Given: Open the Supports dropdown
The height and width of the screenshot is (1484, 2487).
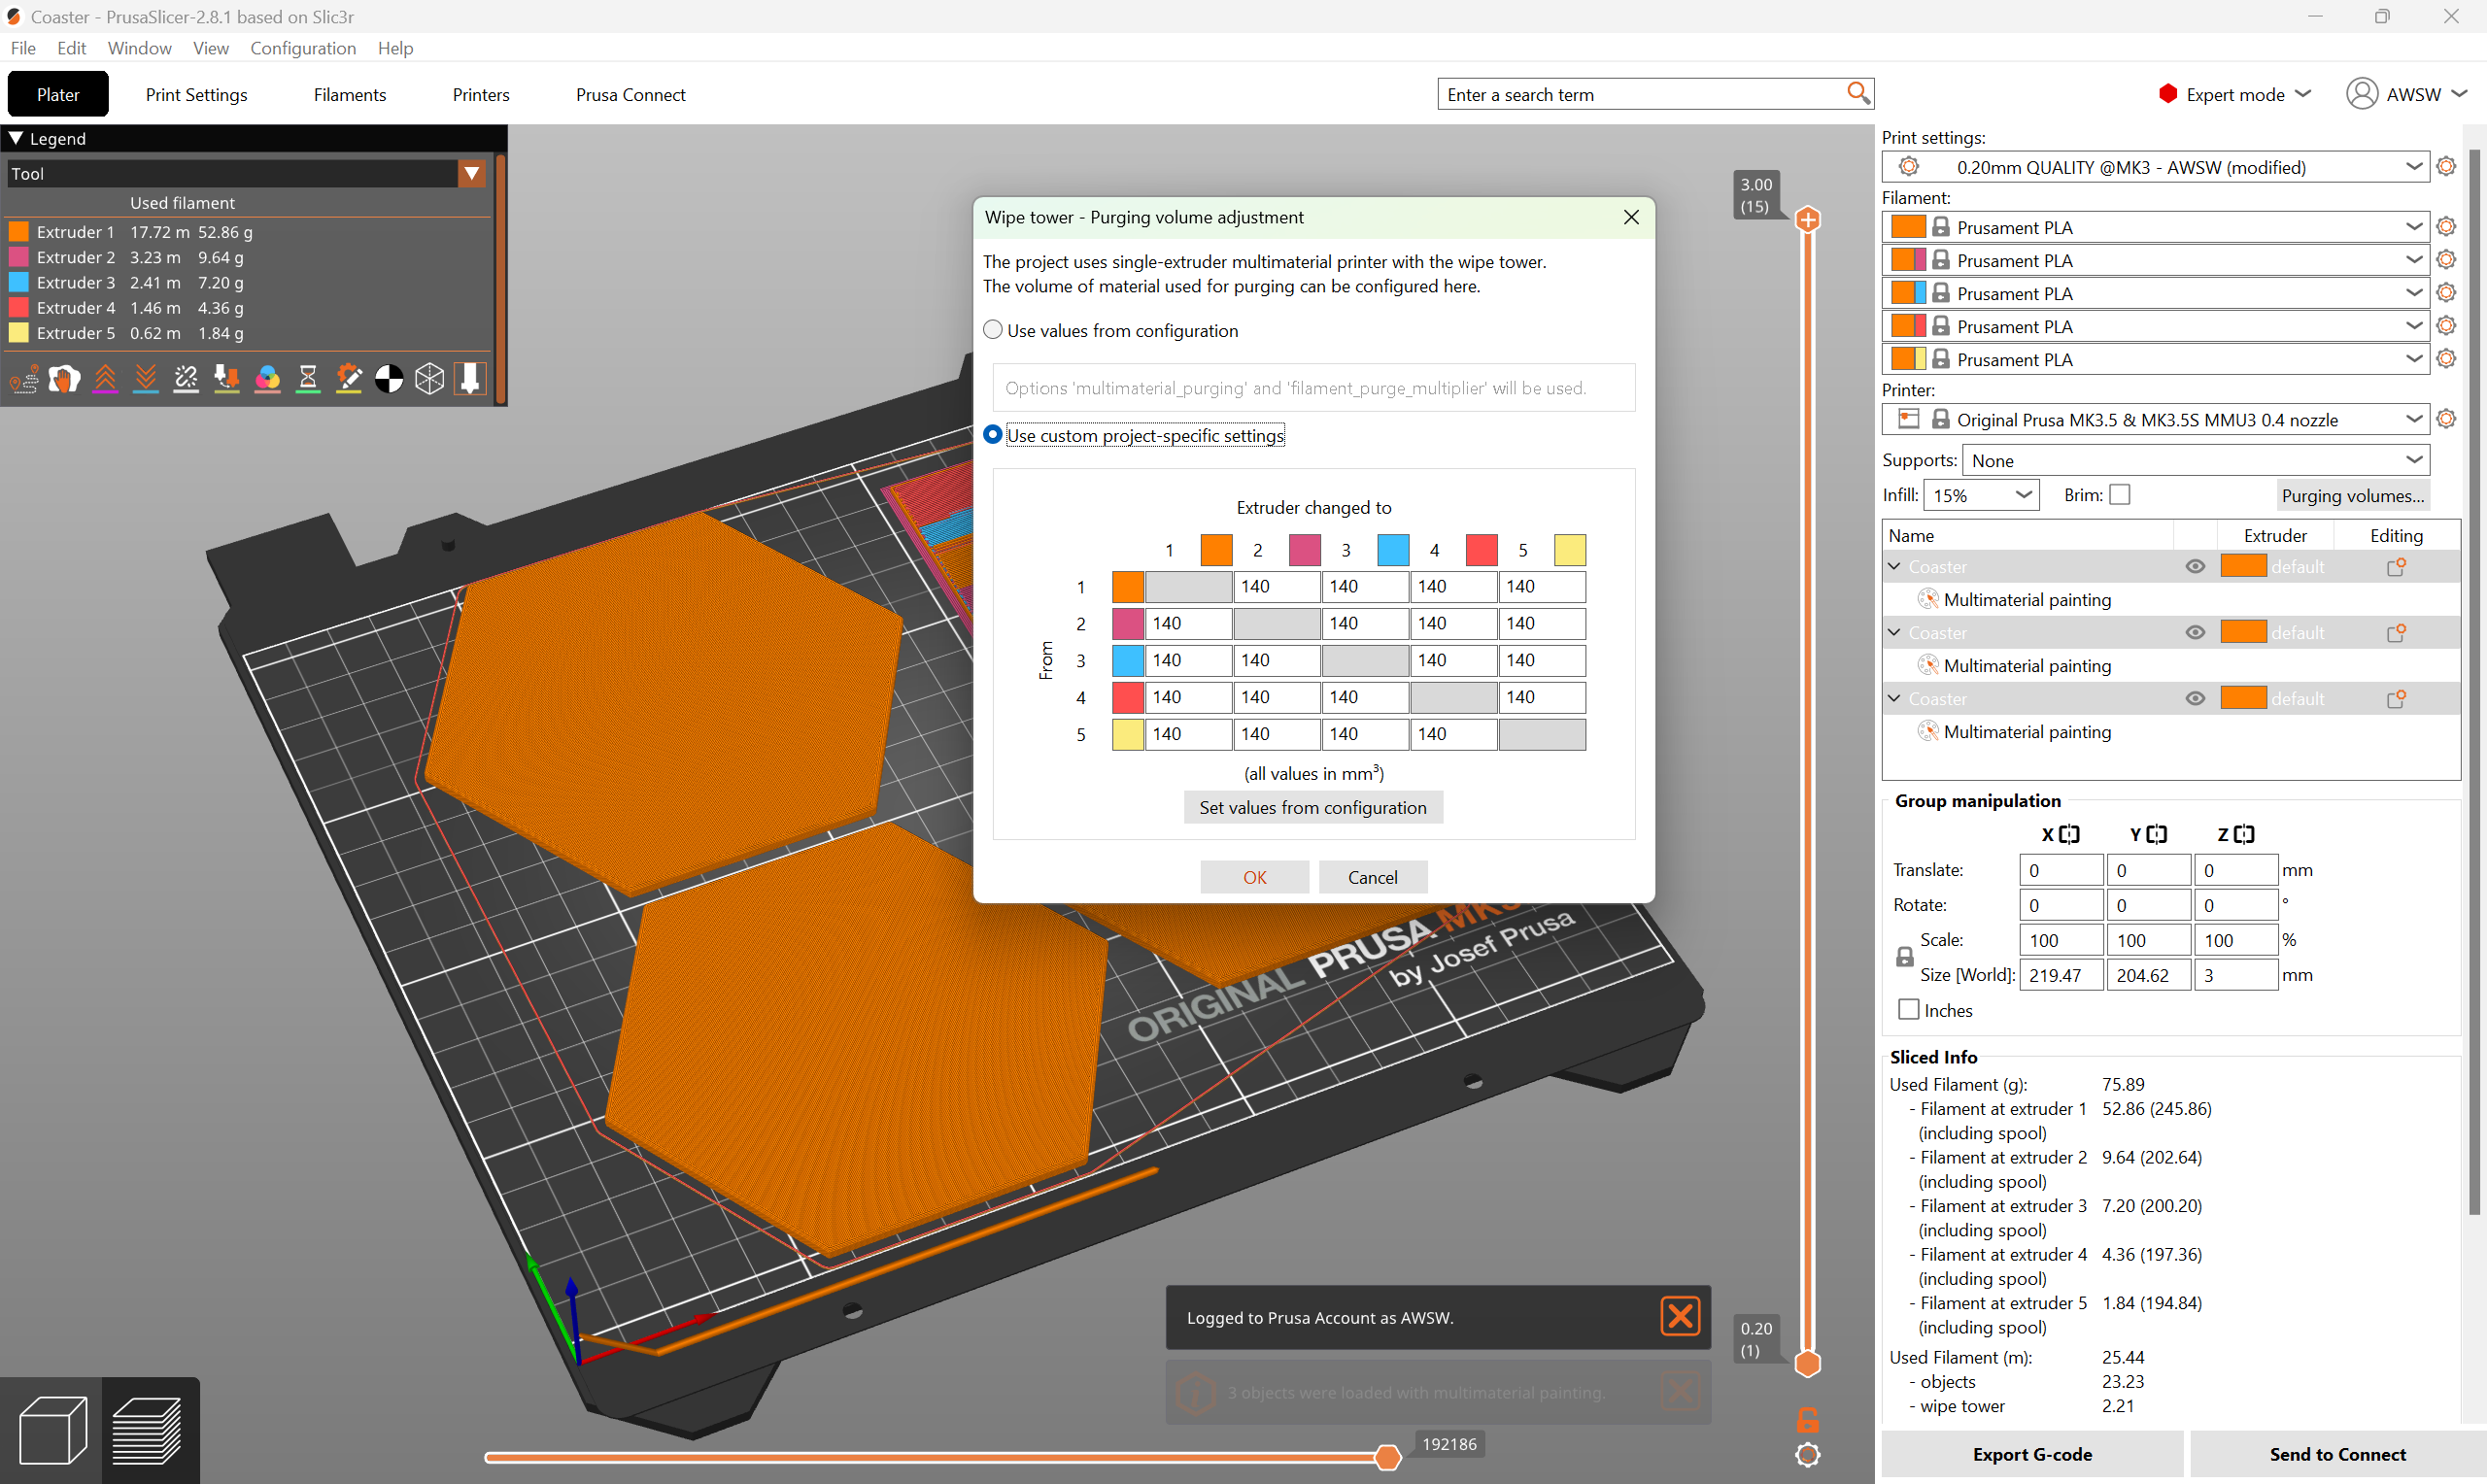Looking at the screenshot, I should click(x=2196, y=460).
